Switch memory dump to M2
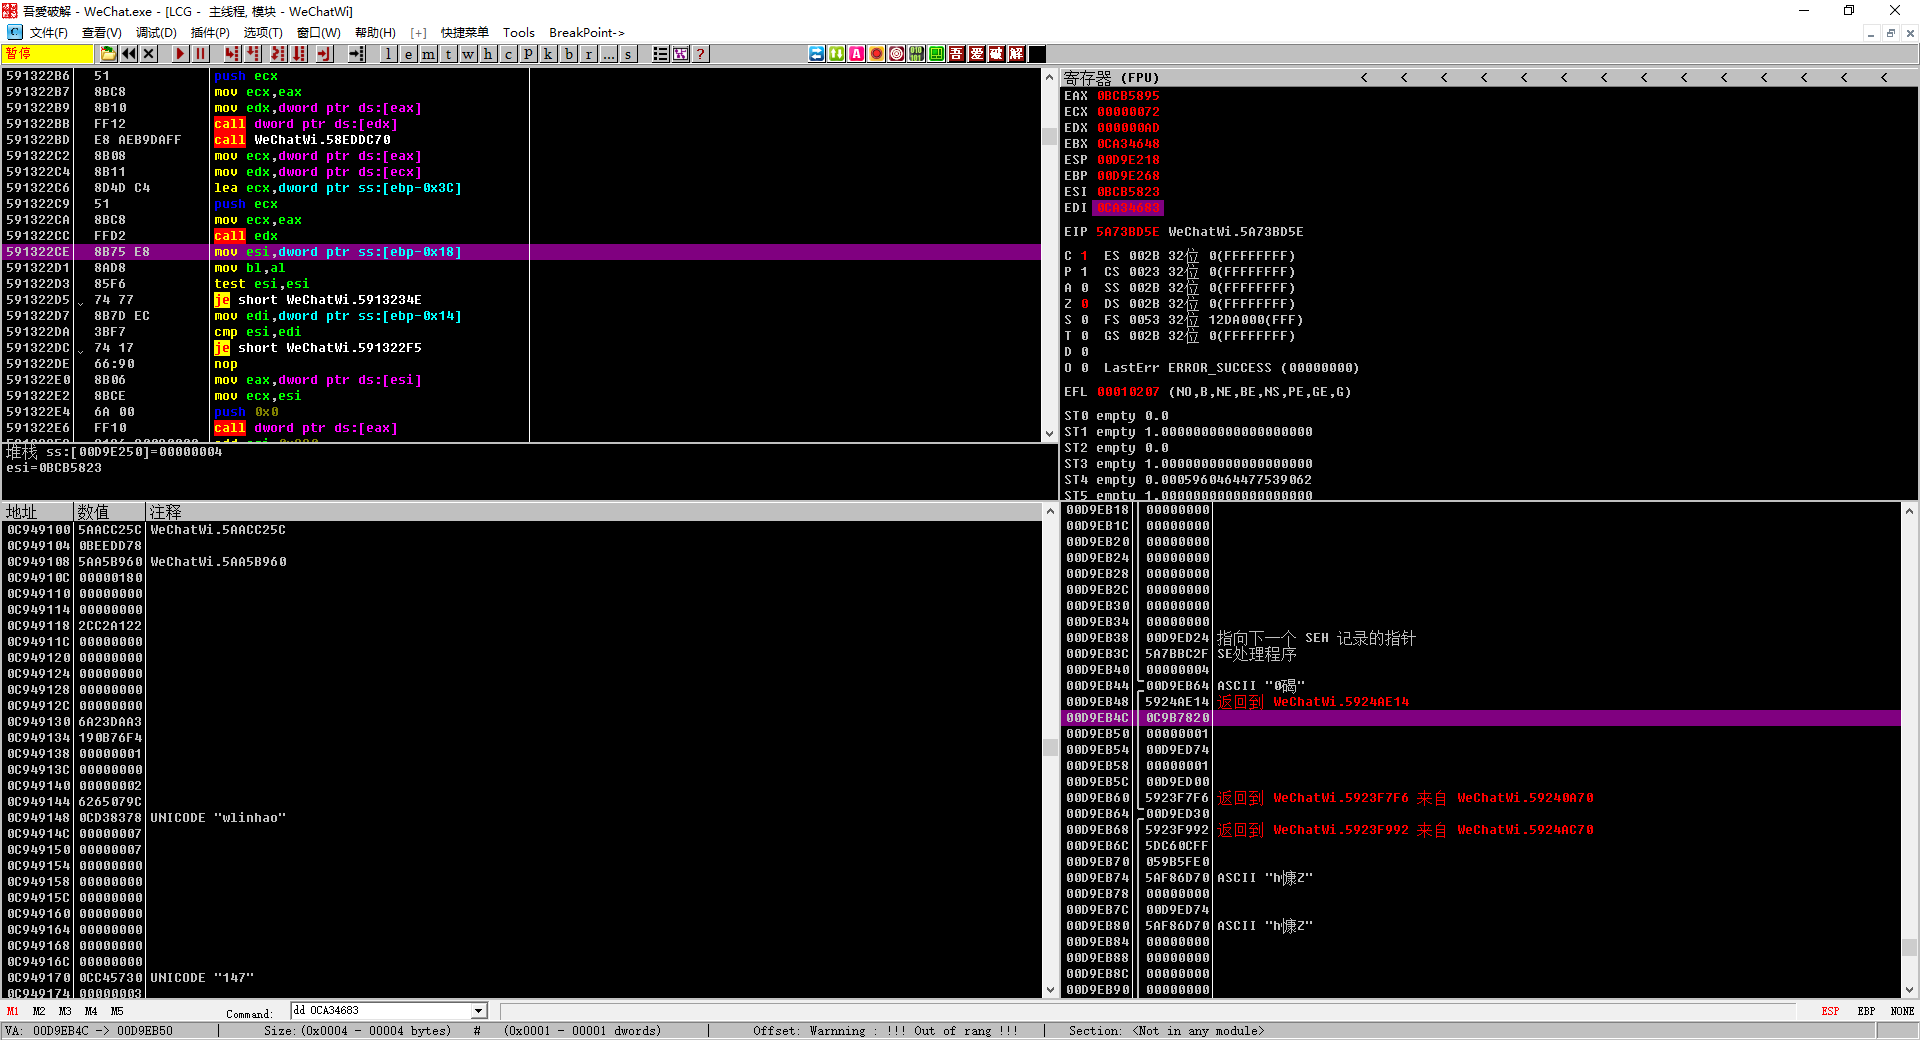 39,1011
